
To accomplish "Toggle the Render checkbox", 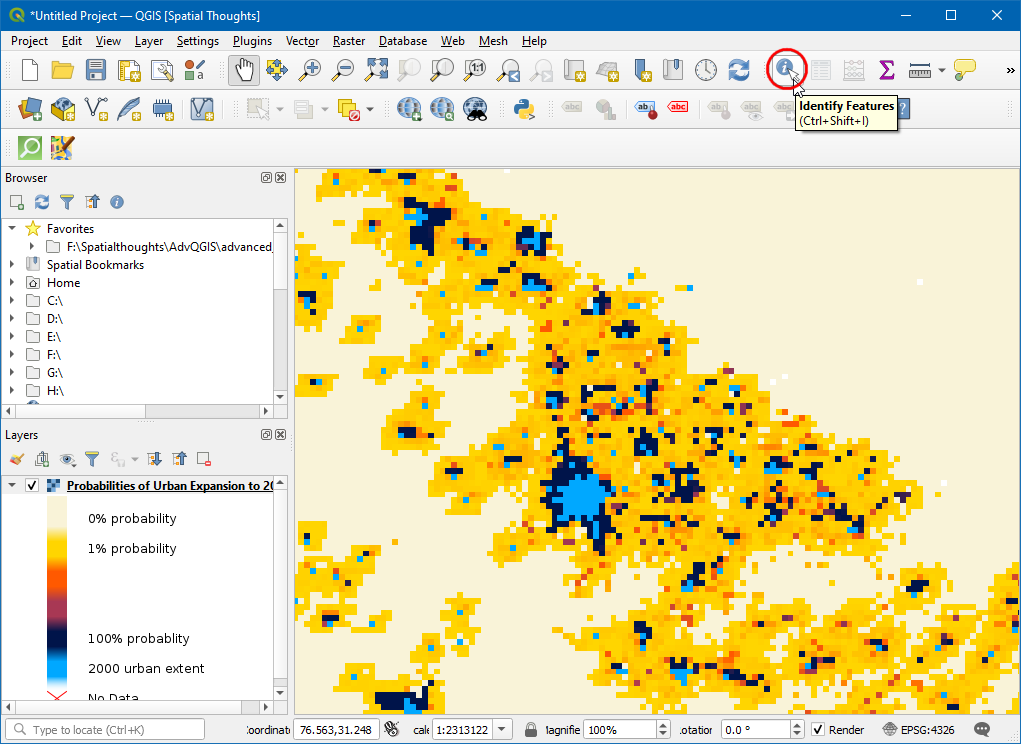I will (x=818, y=729).
